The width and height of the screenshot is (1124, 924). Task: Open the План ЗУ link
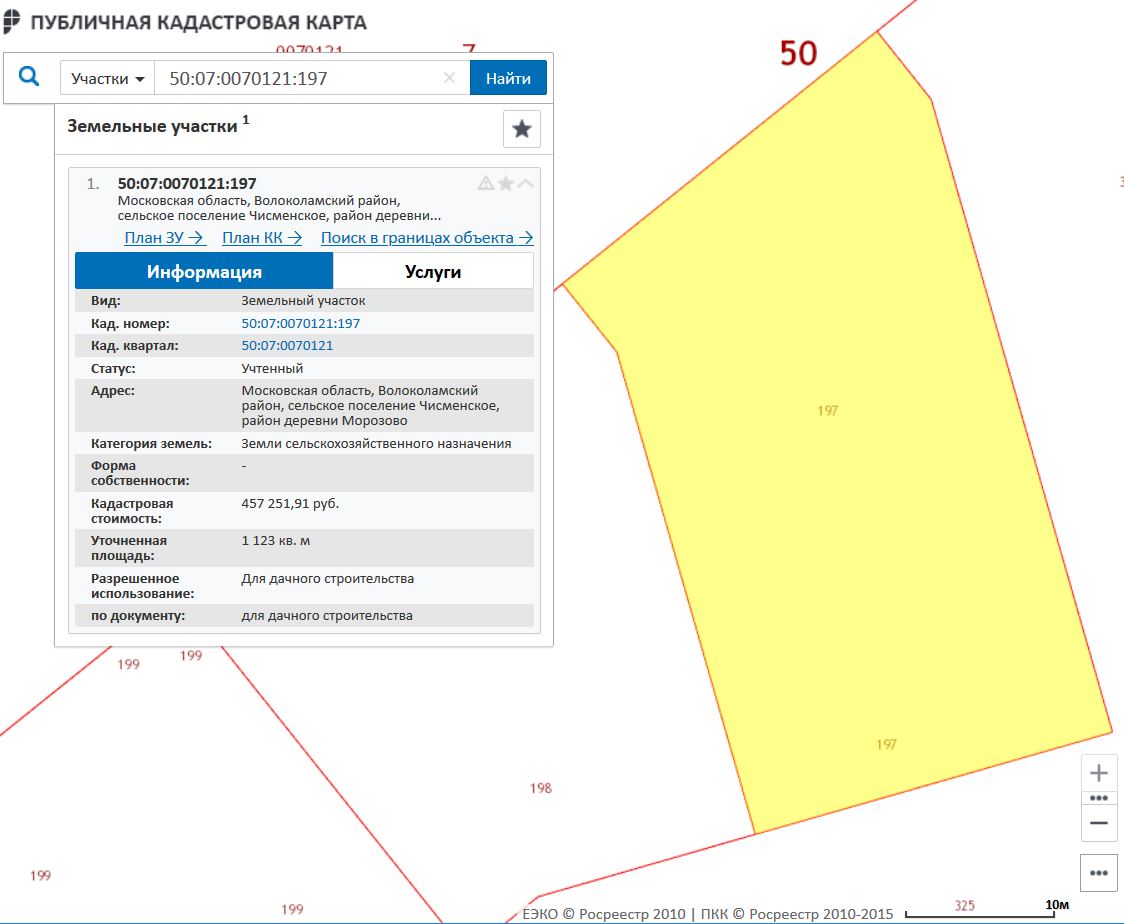(165, 238)
